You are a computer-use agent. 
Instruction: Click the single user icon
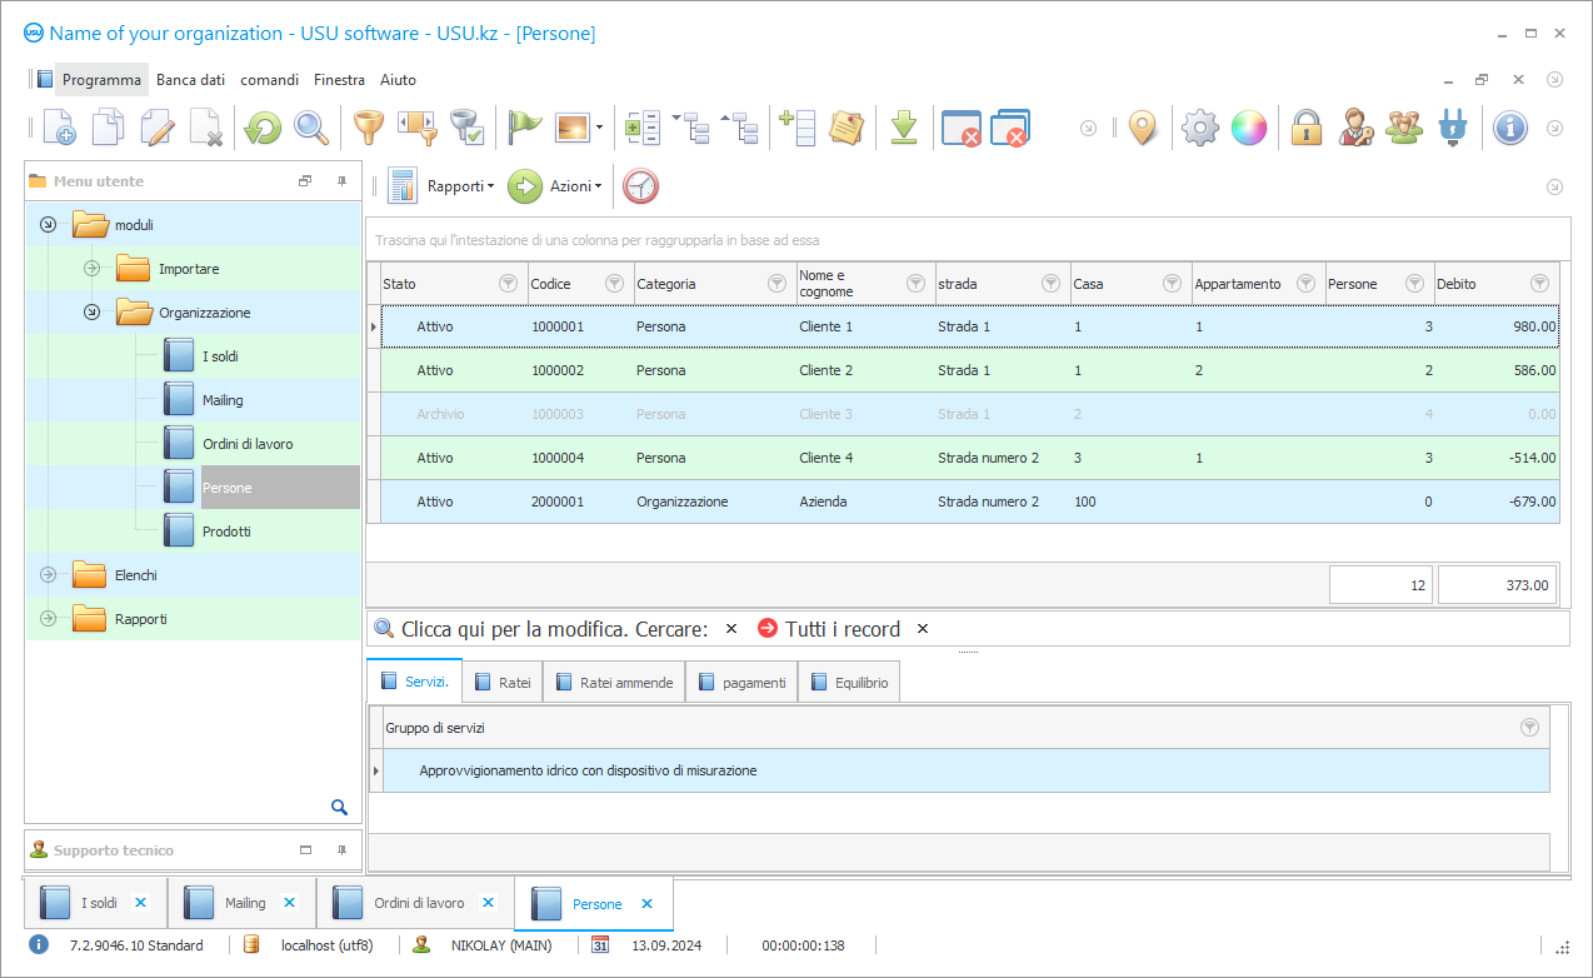(1356, 128)
